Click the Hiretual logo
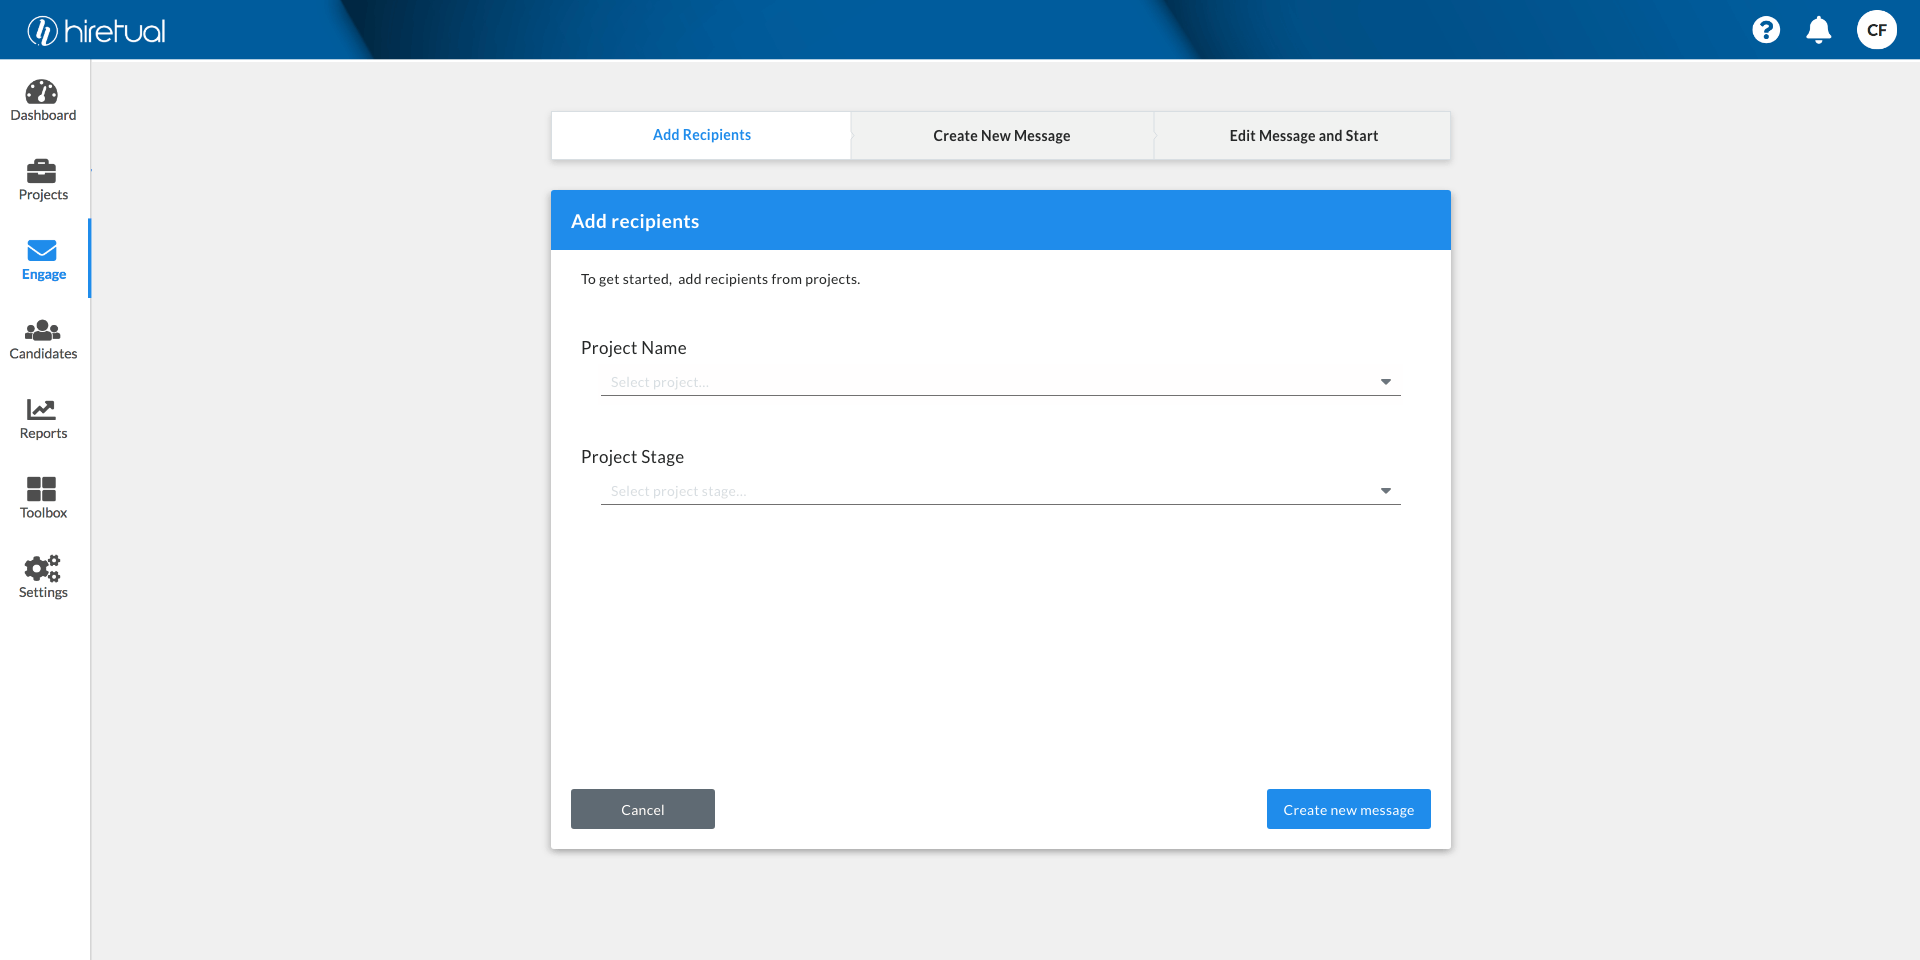 pyautogui.click(x=96, y=31)
